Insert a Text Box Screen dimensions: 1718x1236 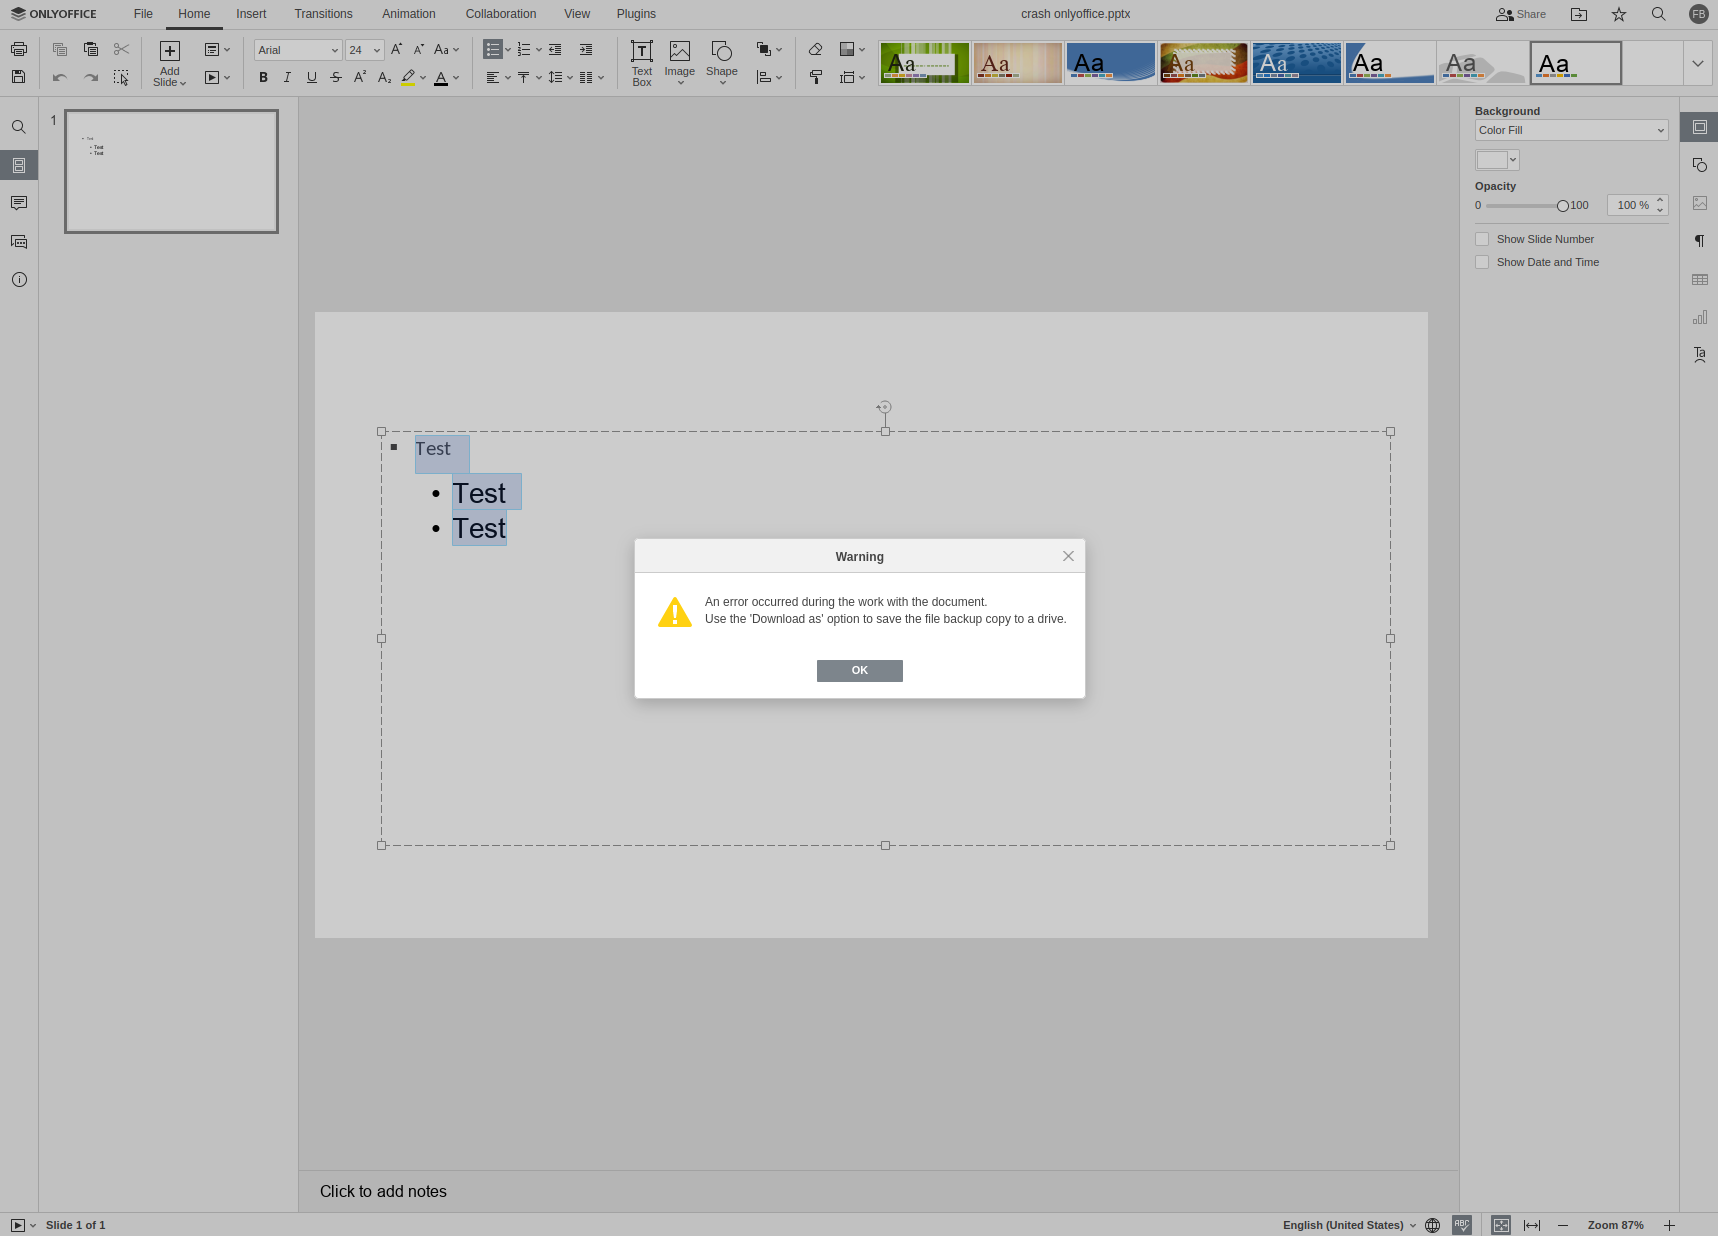coord(641,62)
